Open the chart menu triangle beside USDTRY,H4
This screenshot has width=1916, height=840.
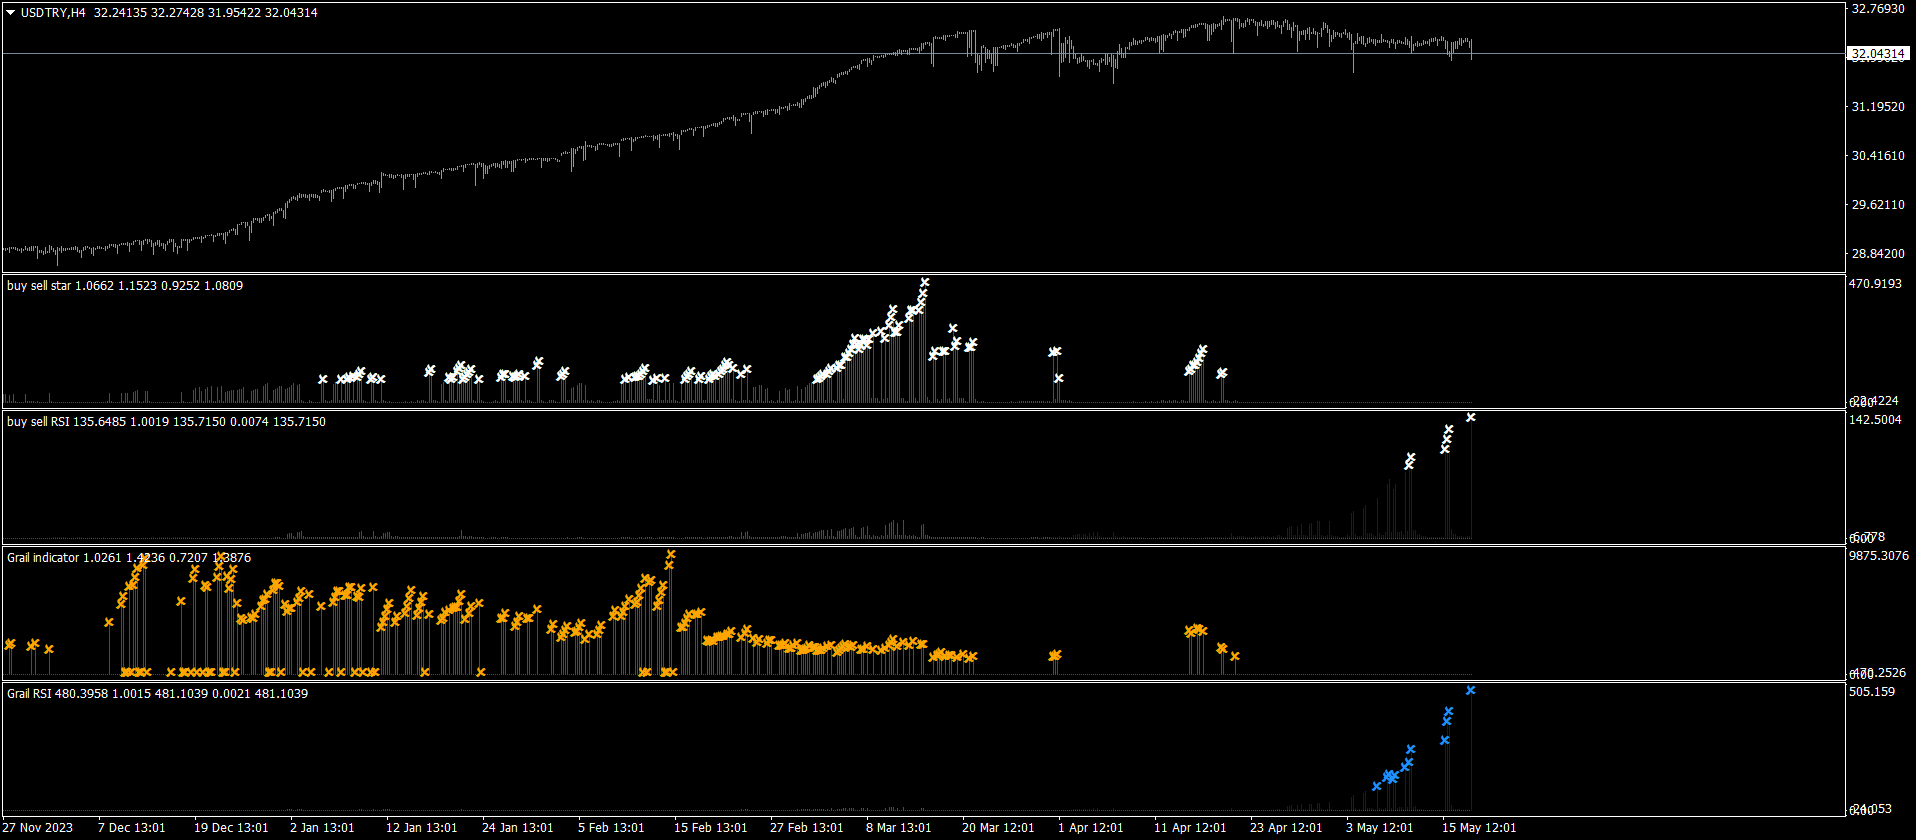tap(11, 13)
